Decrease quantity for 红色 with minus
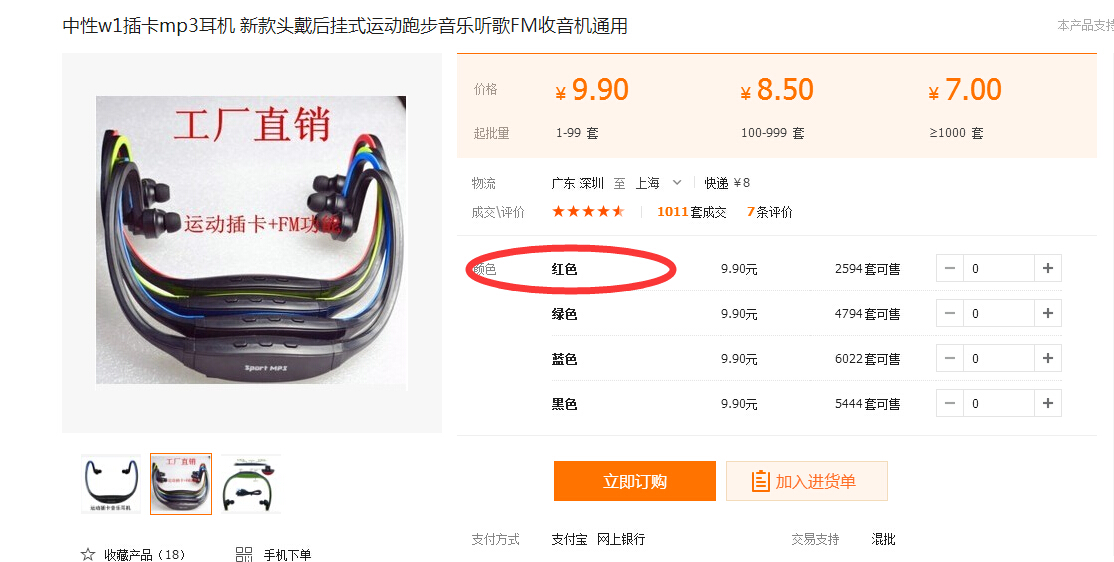 [x=950, y=269]
